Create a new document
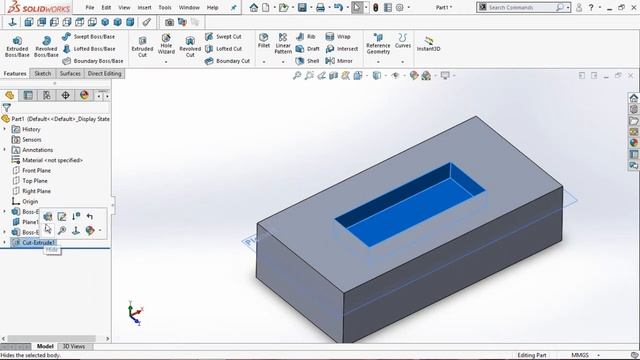 pyautogui.click(x=266, y=7)
